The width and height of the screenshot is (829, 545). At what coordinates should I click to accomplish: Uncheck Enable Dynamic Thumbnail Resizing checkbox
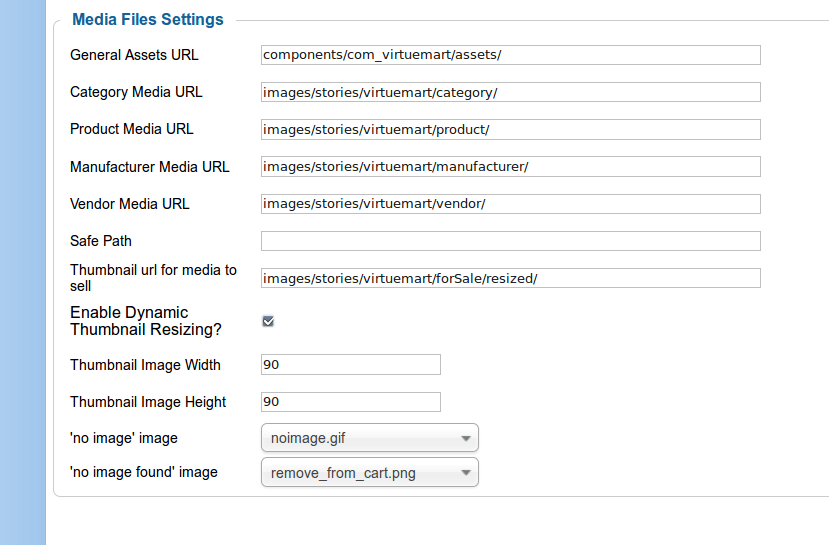point(268,321)
